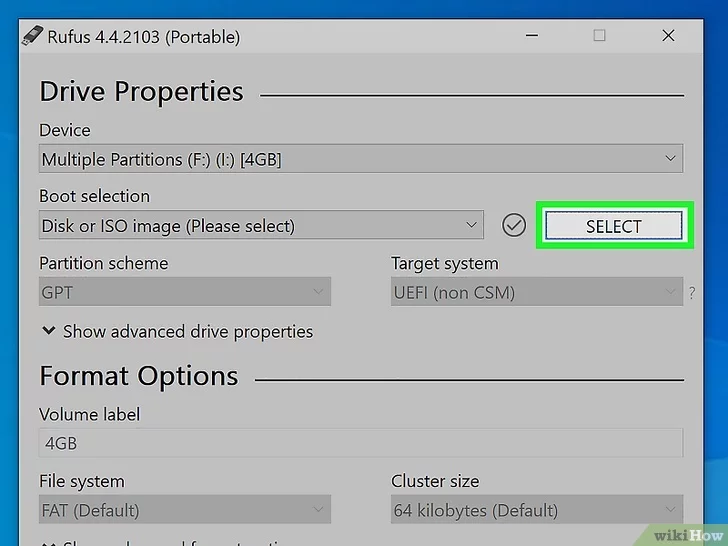Minimize the Rufus window

[532, 35]
